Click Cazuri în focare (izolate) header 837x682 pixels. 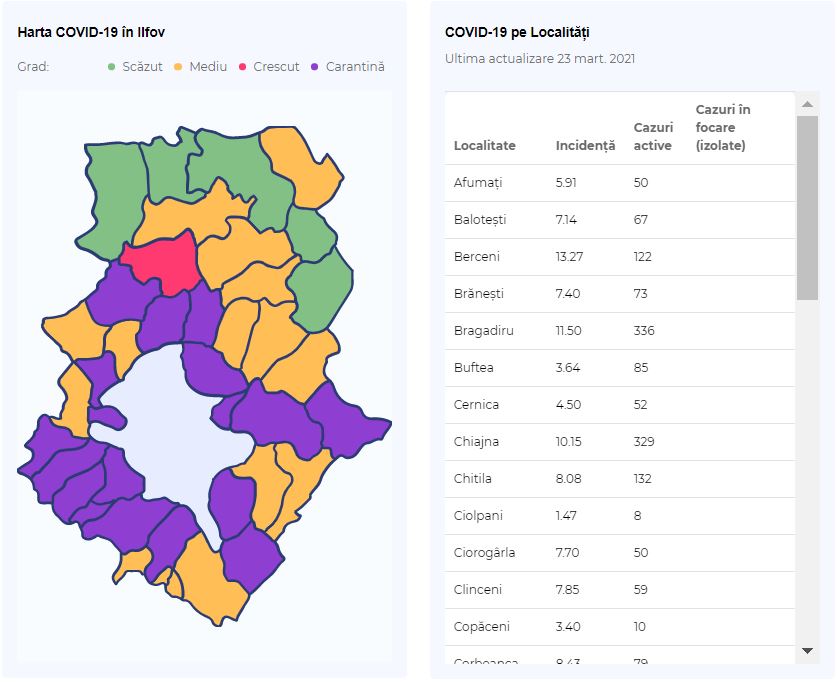[723, 127]
